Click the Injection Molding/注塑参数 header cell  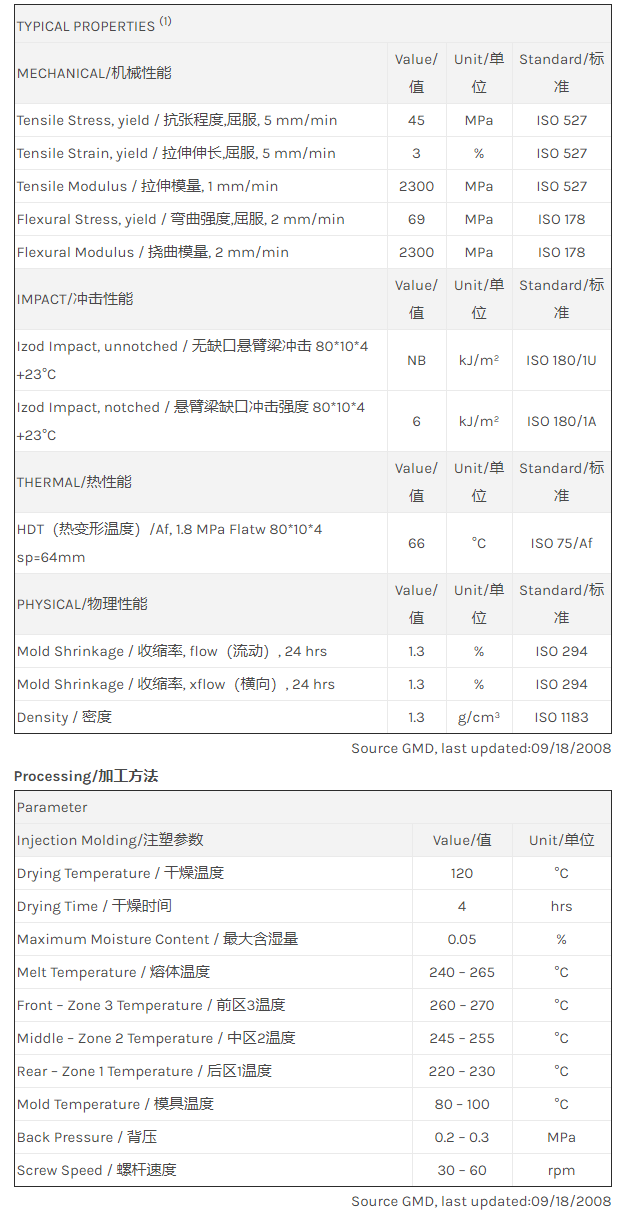click(x=110, y=840)
